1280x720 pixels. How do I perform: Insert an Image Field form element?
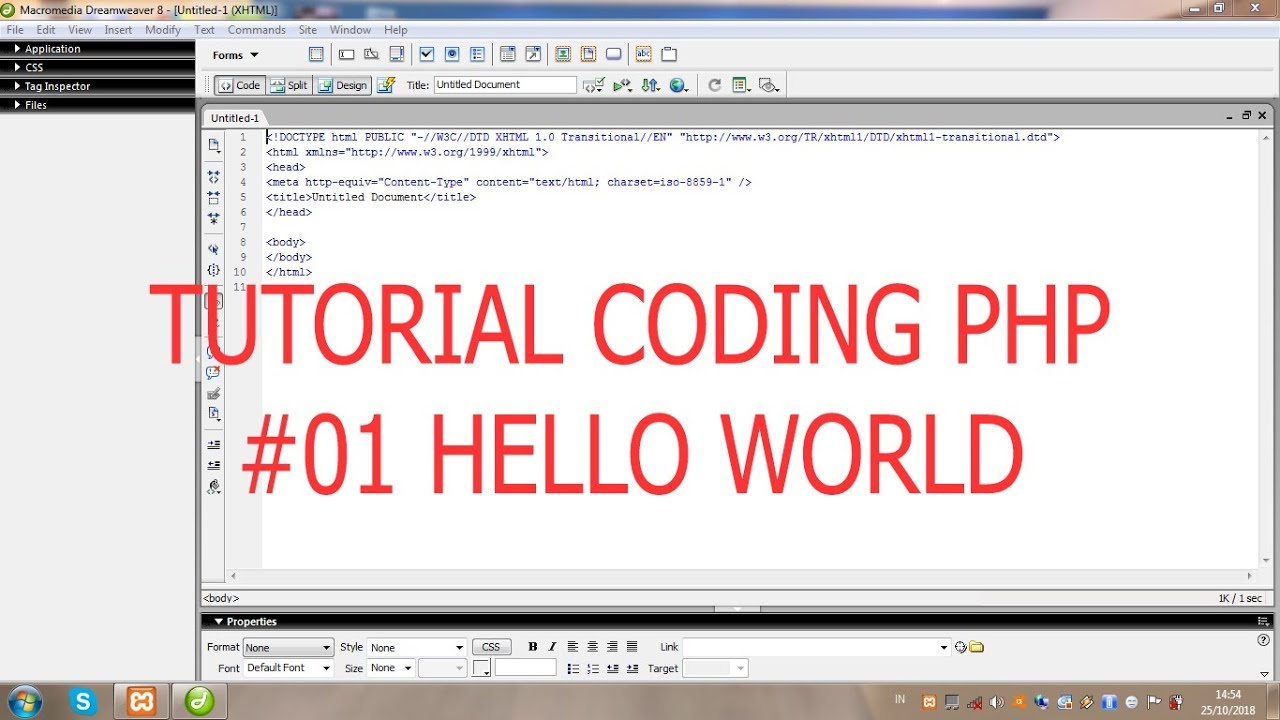point(563,55)
